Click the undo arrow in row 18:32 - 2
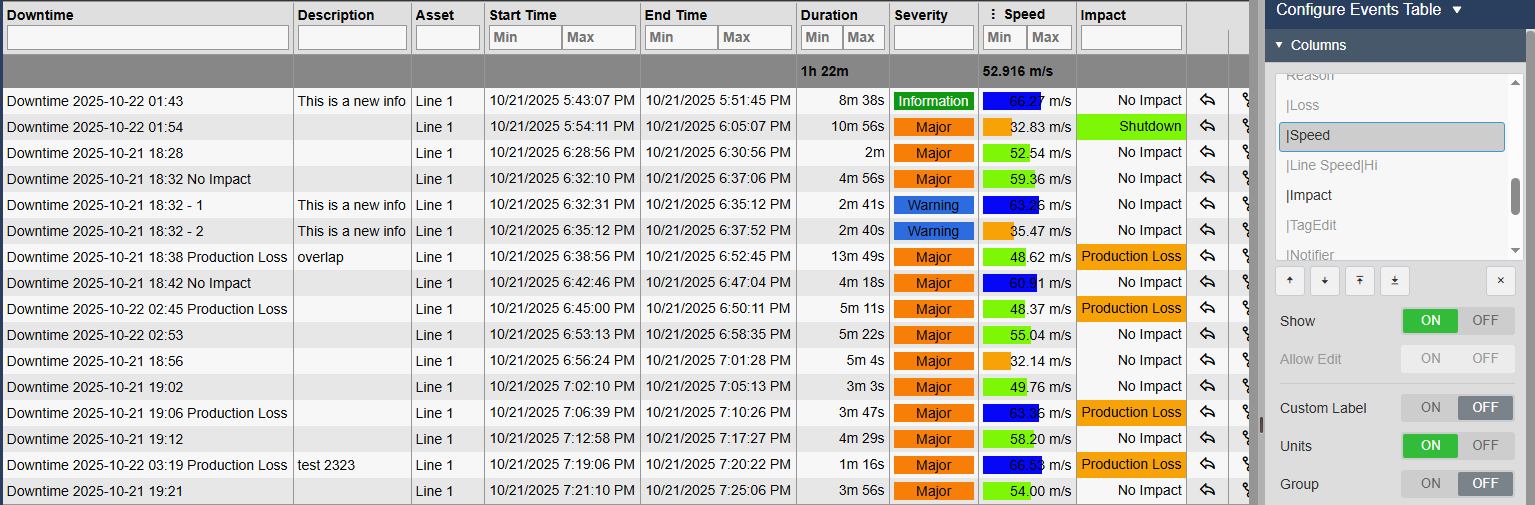 click(x=1207, y=230)
